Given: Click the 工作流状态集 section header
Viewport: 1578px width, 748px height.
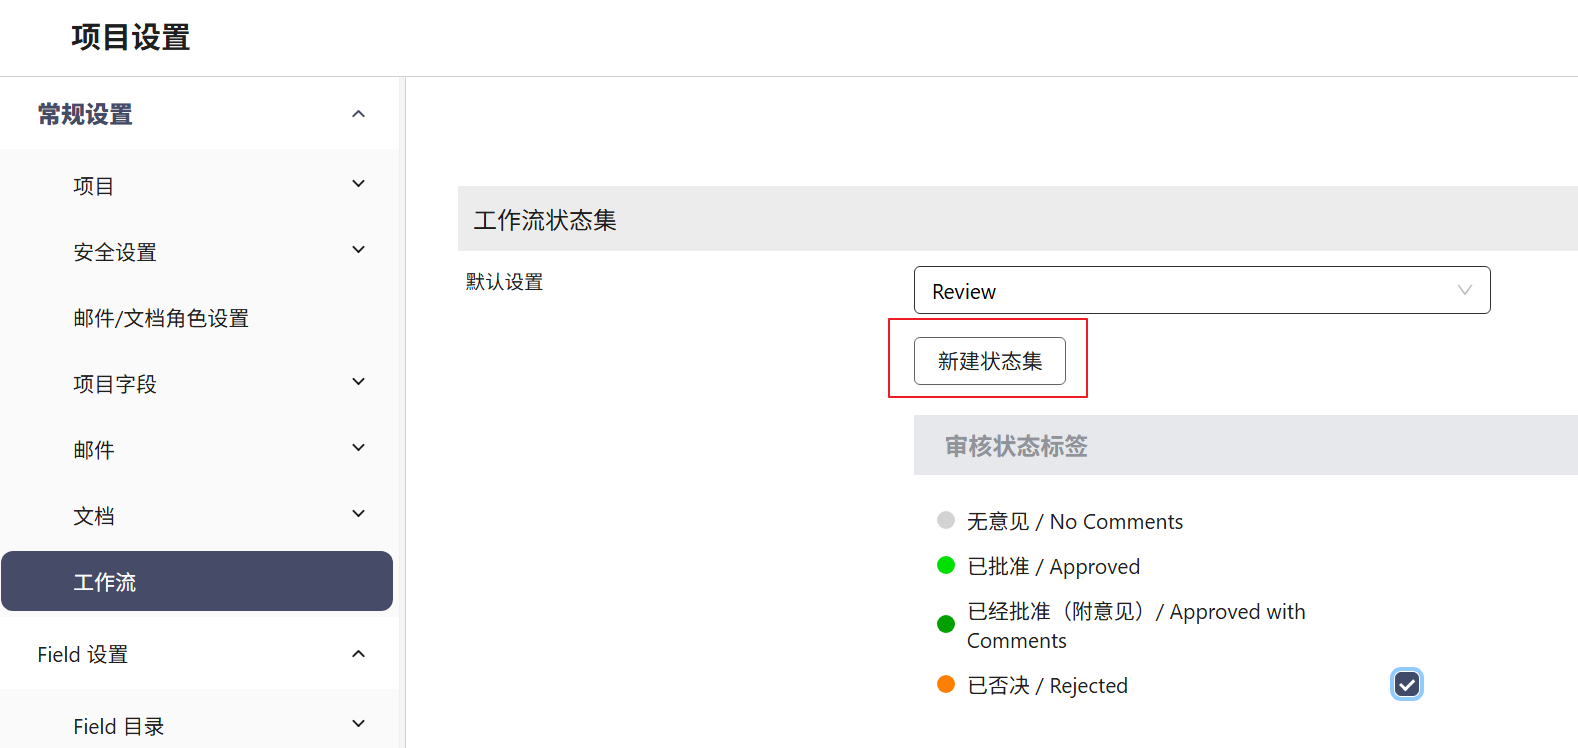Looking at the screenshot, I should coord(545,220).
